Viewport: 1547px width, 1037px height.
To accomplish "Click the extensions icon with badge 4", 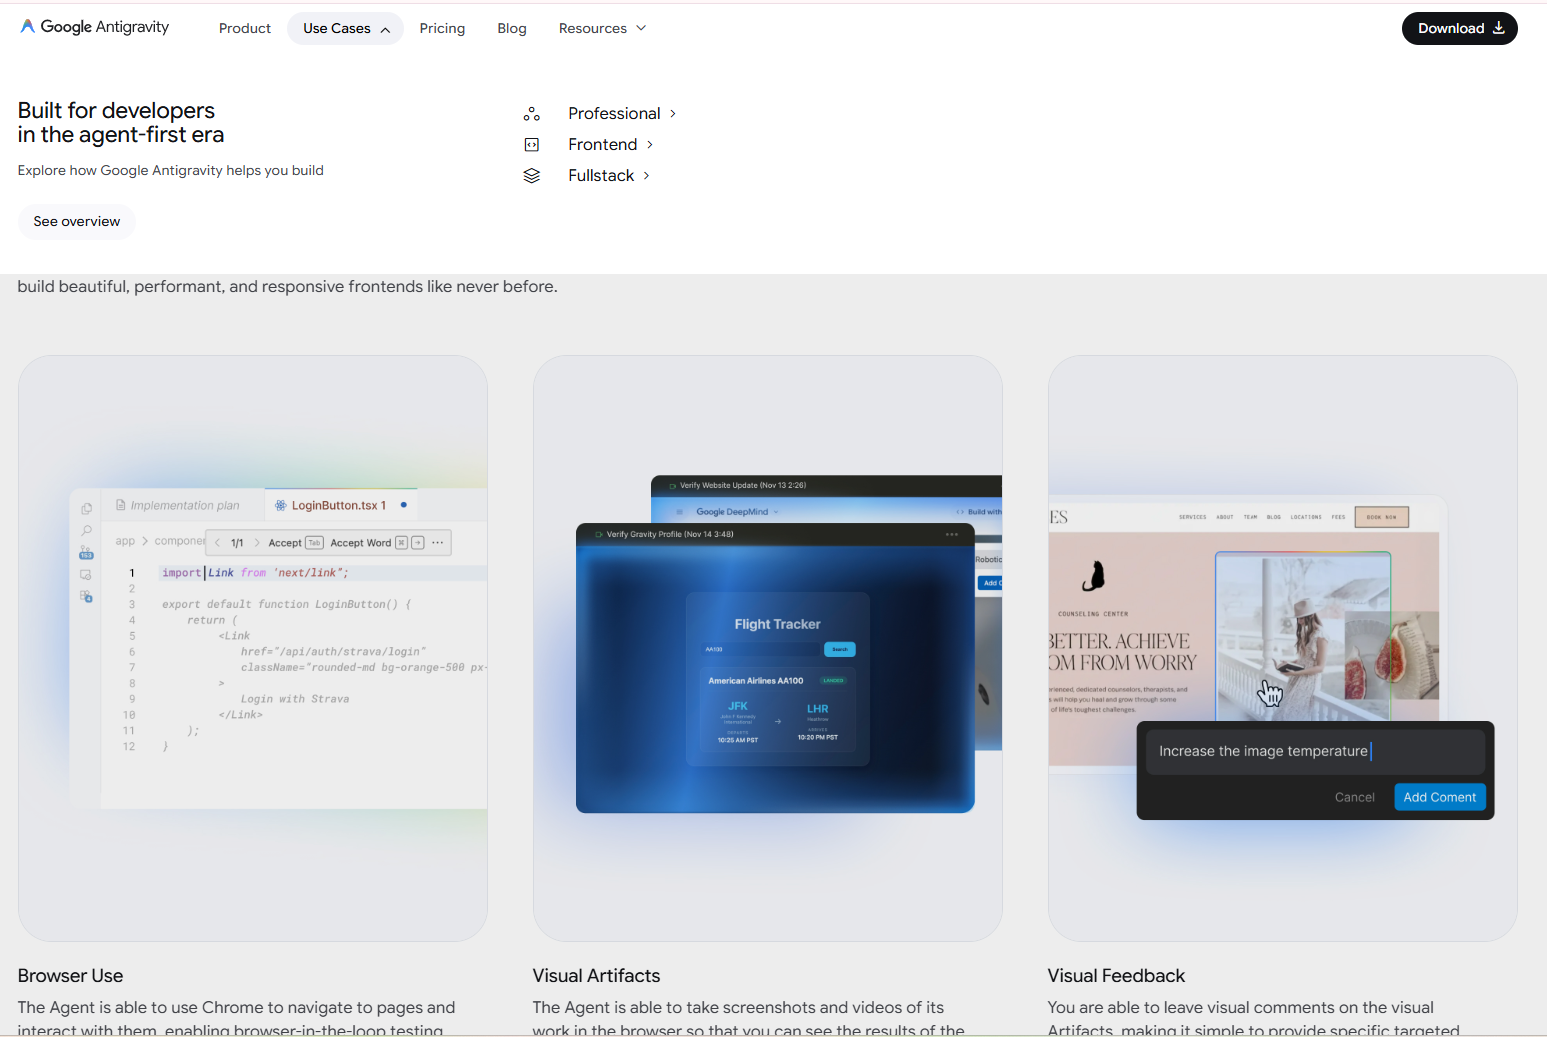I will click(x=87, y=596).
